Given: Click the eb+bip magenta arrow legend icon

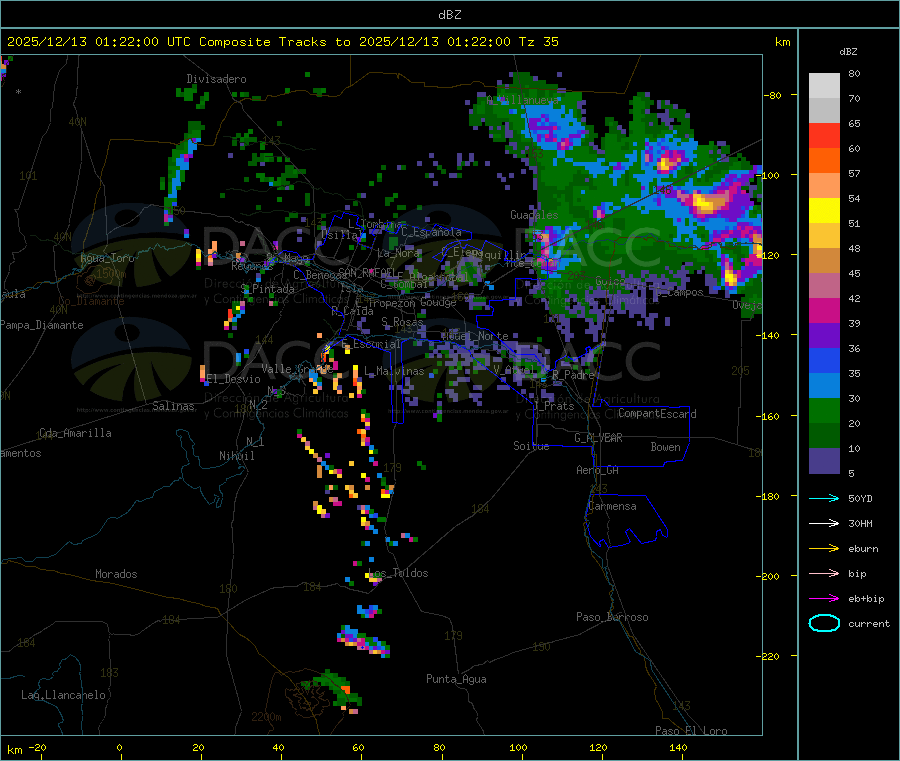Looking at the screenshot, I should [824, 599].
